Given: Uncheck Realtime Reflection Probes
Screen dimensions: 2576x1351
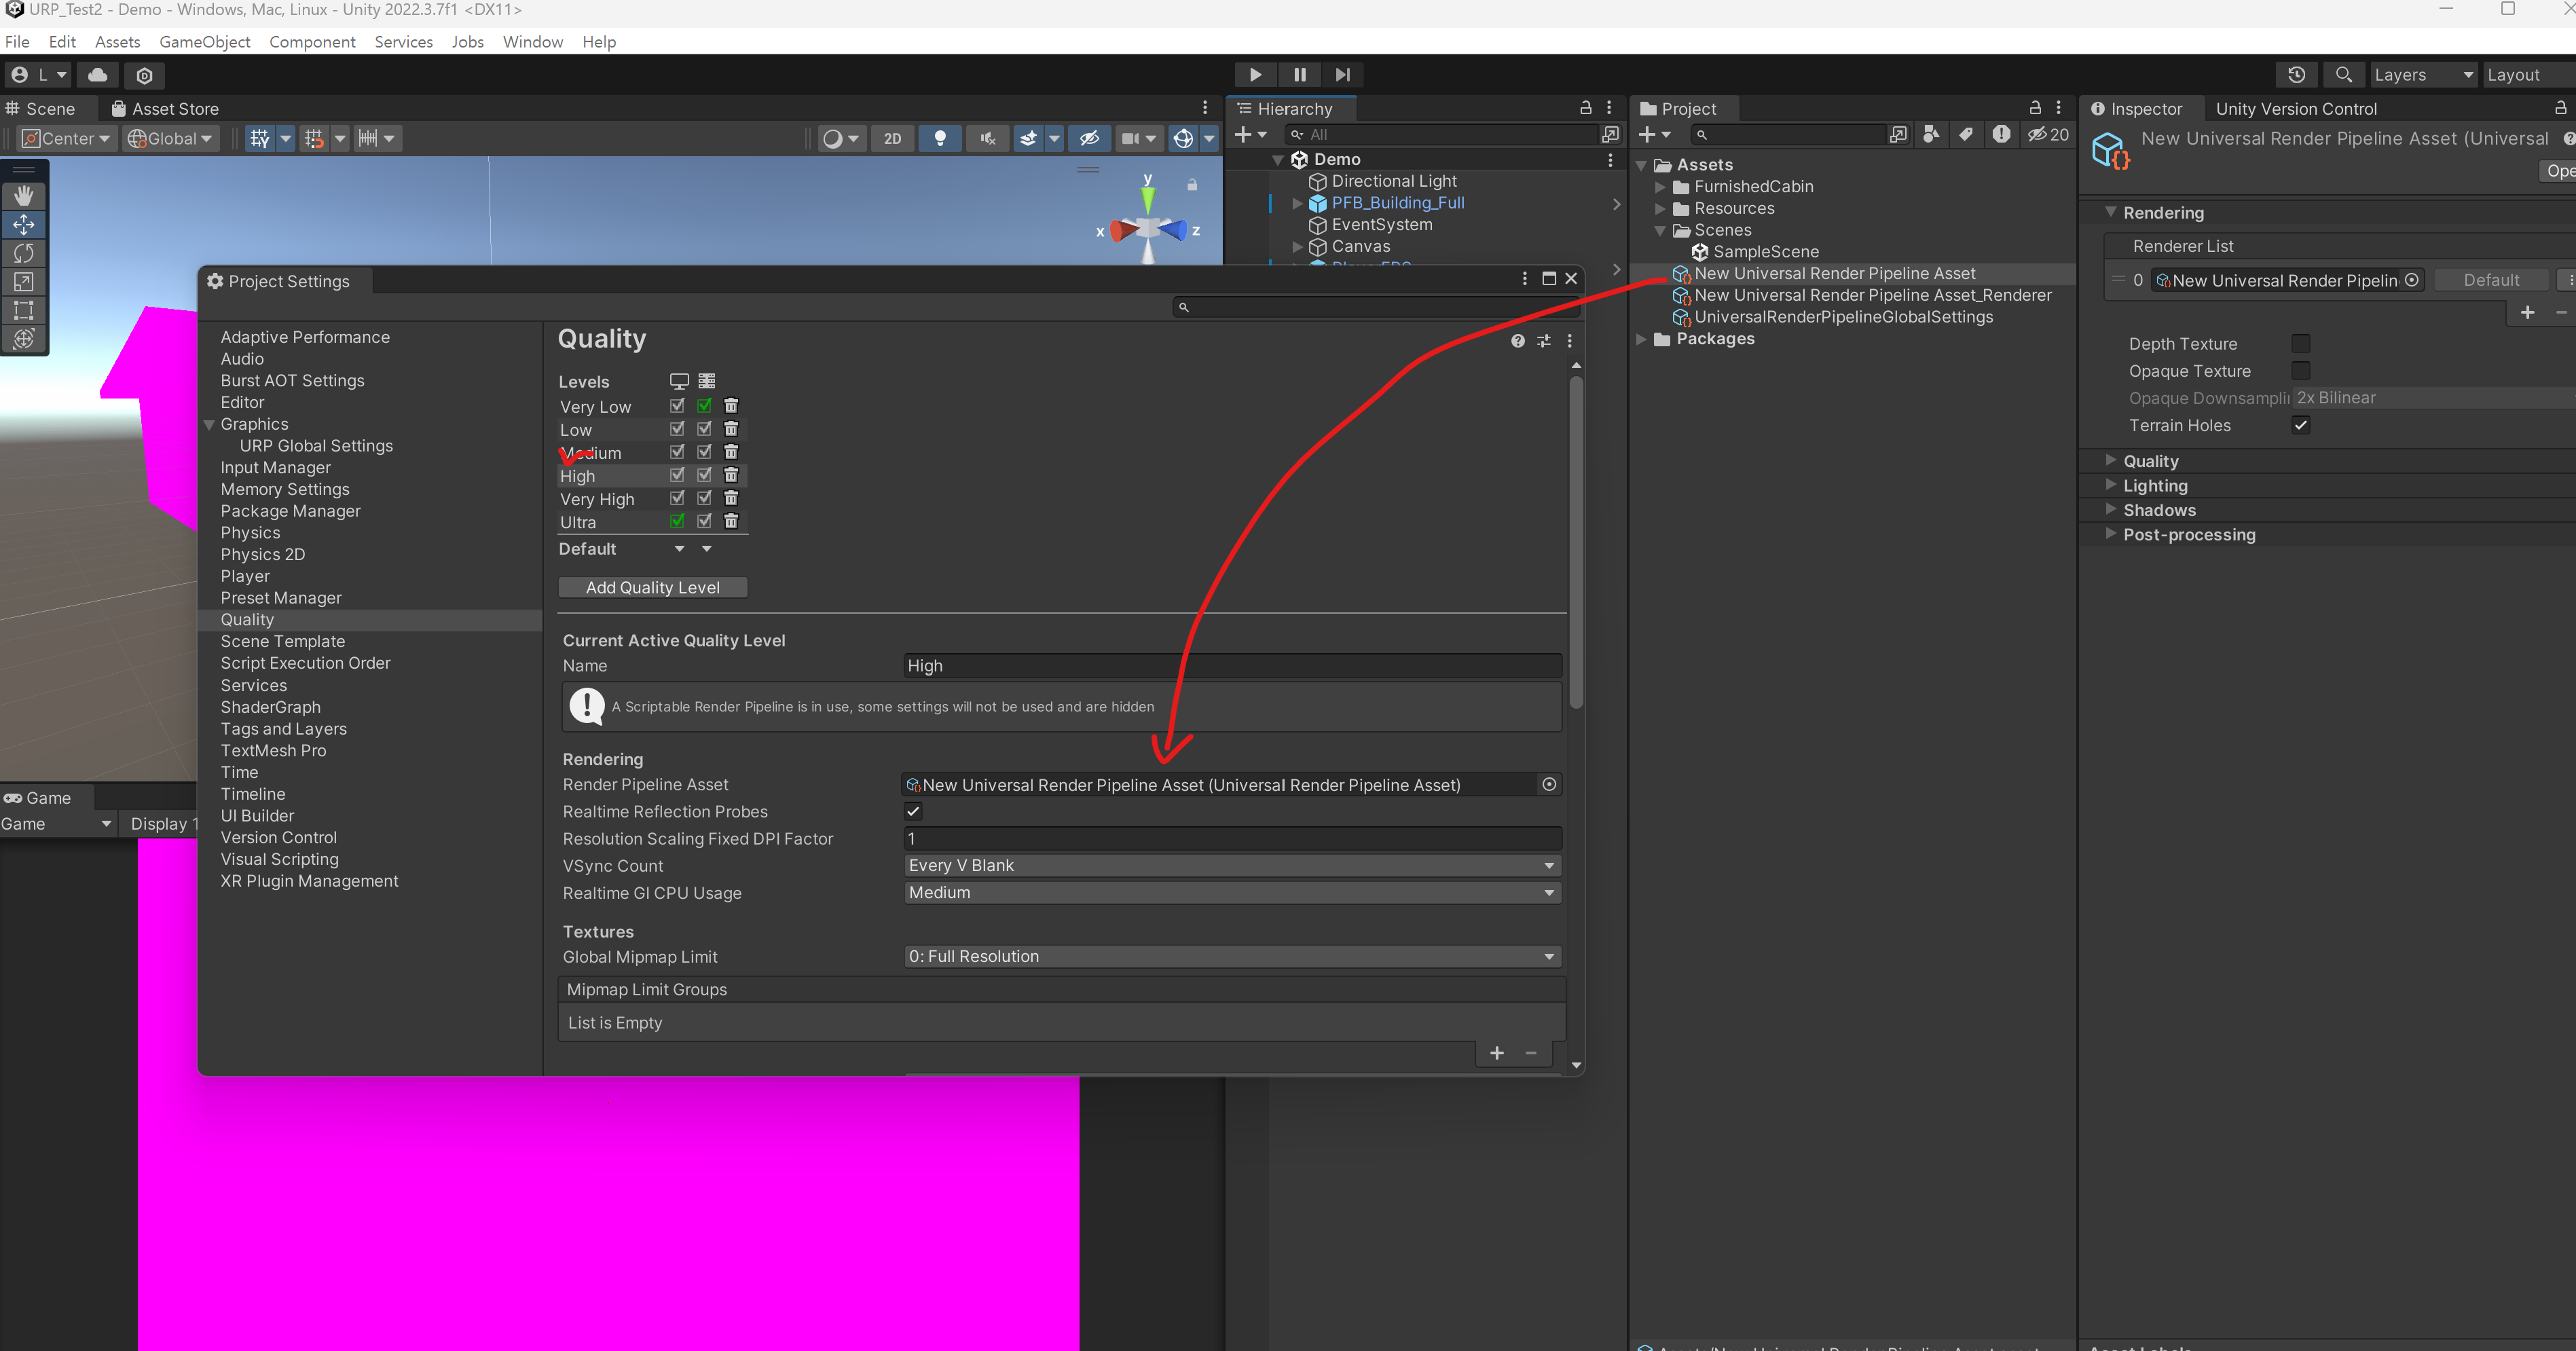Looking at the screenshot, I should point(913,811).
